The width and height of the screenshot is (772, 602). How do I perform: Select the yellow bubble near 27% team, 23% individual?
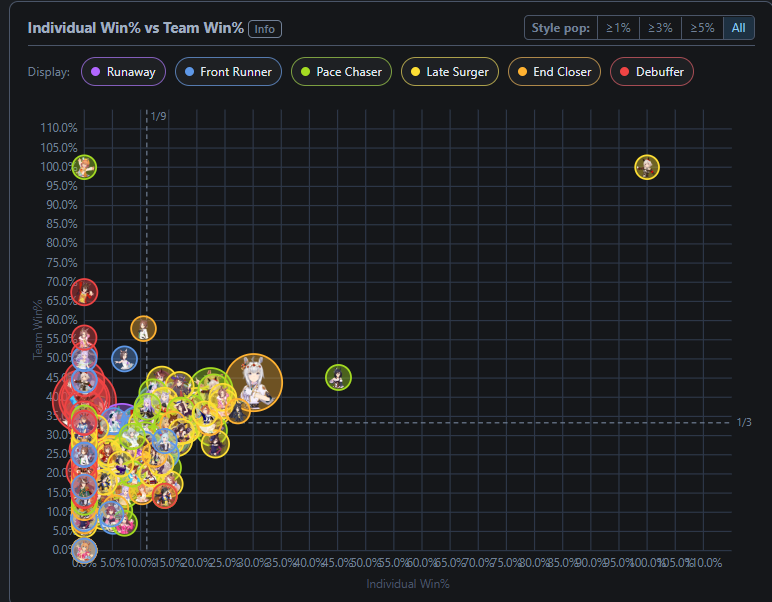click(x=215, y=444)
